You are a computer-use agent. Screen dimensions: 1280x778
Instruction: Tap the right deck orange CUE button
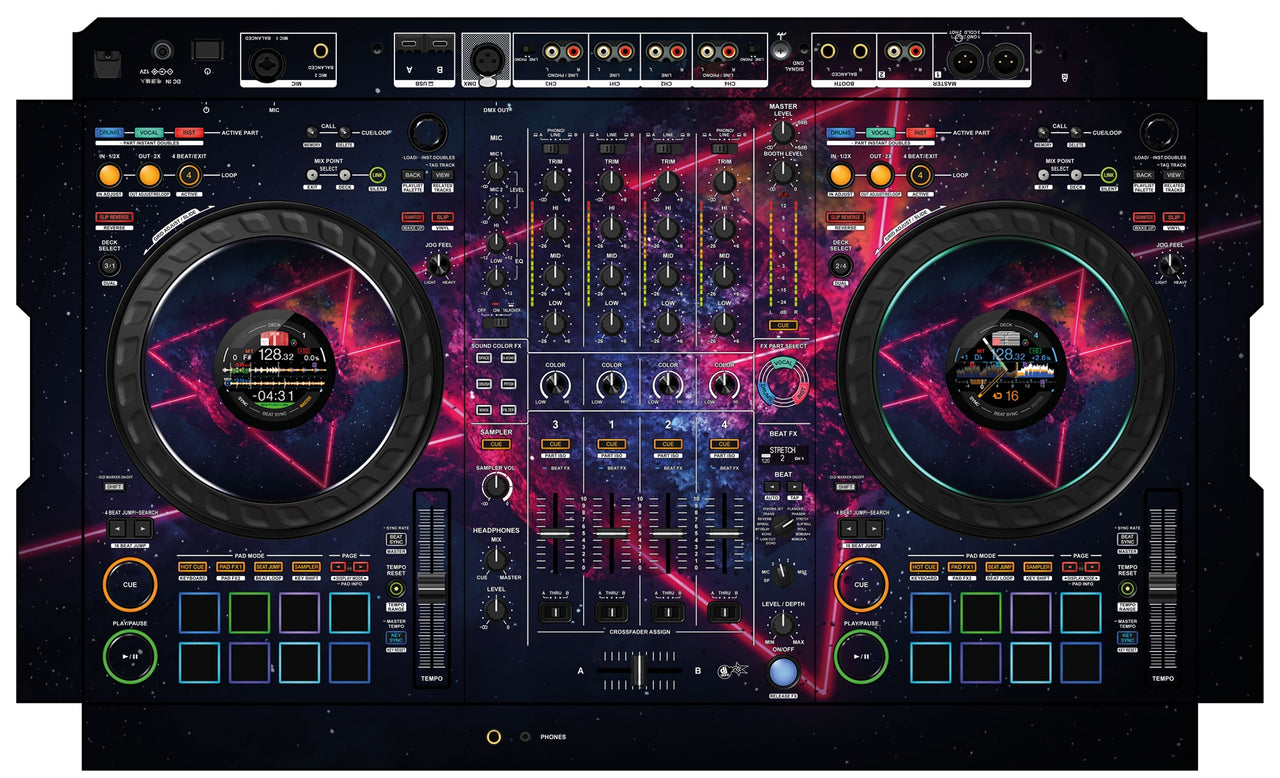[x=861, y=584]
